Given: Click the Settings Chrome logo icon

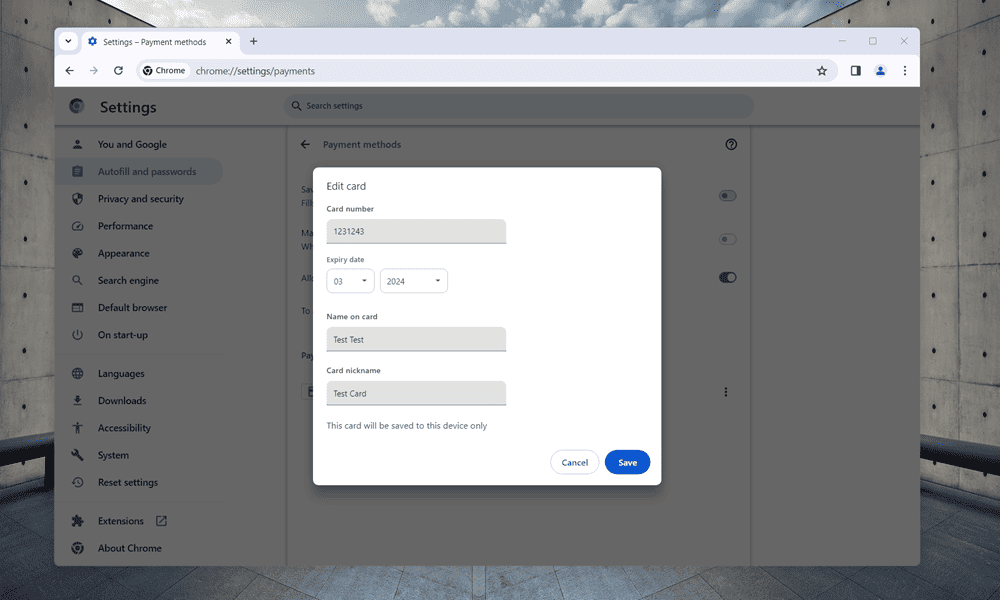Looking at the screenshot, I should coord(77,106).
